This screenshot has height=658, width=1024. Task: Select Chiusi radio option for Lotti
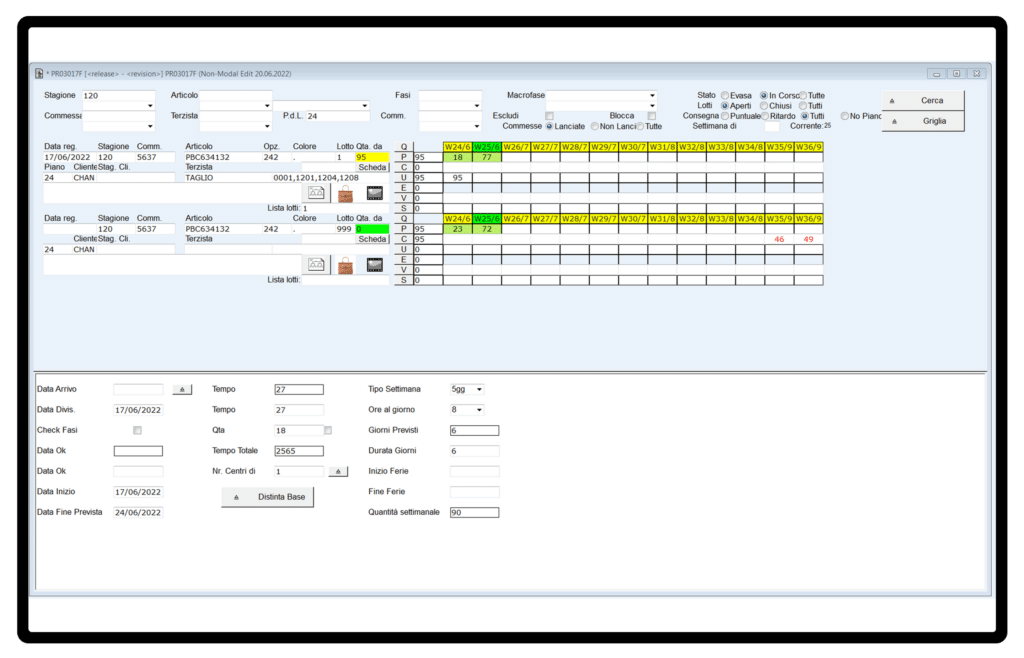764,106
